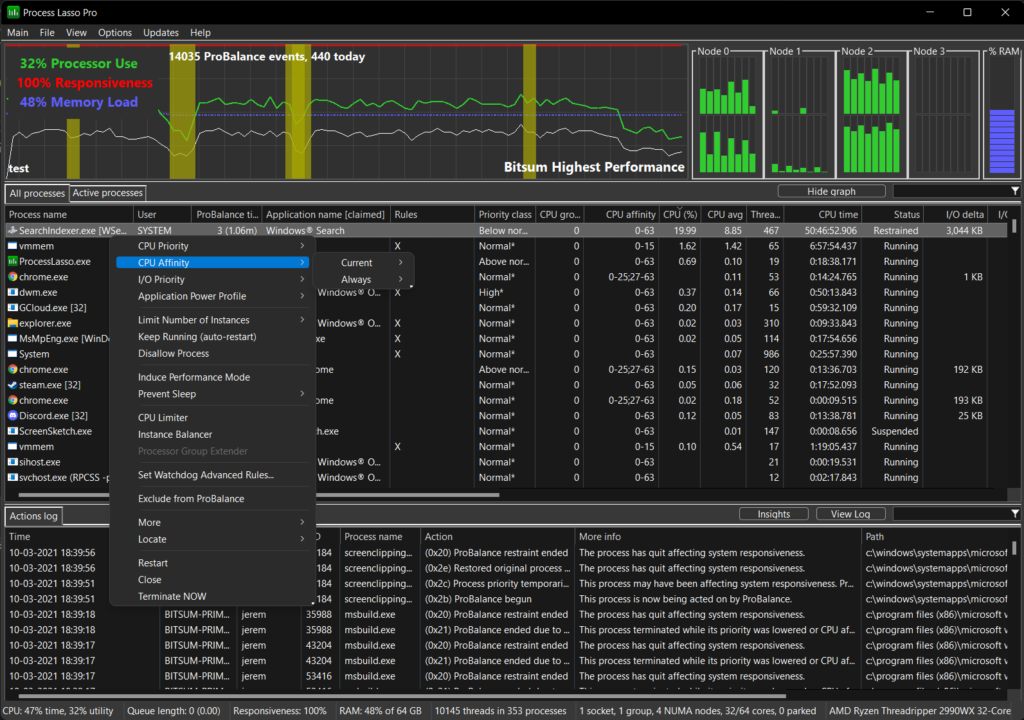Toggle Prevent Sleep in the context menu
Image resolution: width=1024 pixels, height=720 pixels.
[x=165, y=394]
